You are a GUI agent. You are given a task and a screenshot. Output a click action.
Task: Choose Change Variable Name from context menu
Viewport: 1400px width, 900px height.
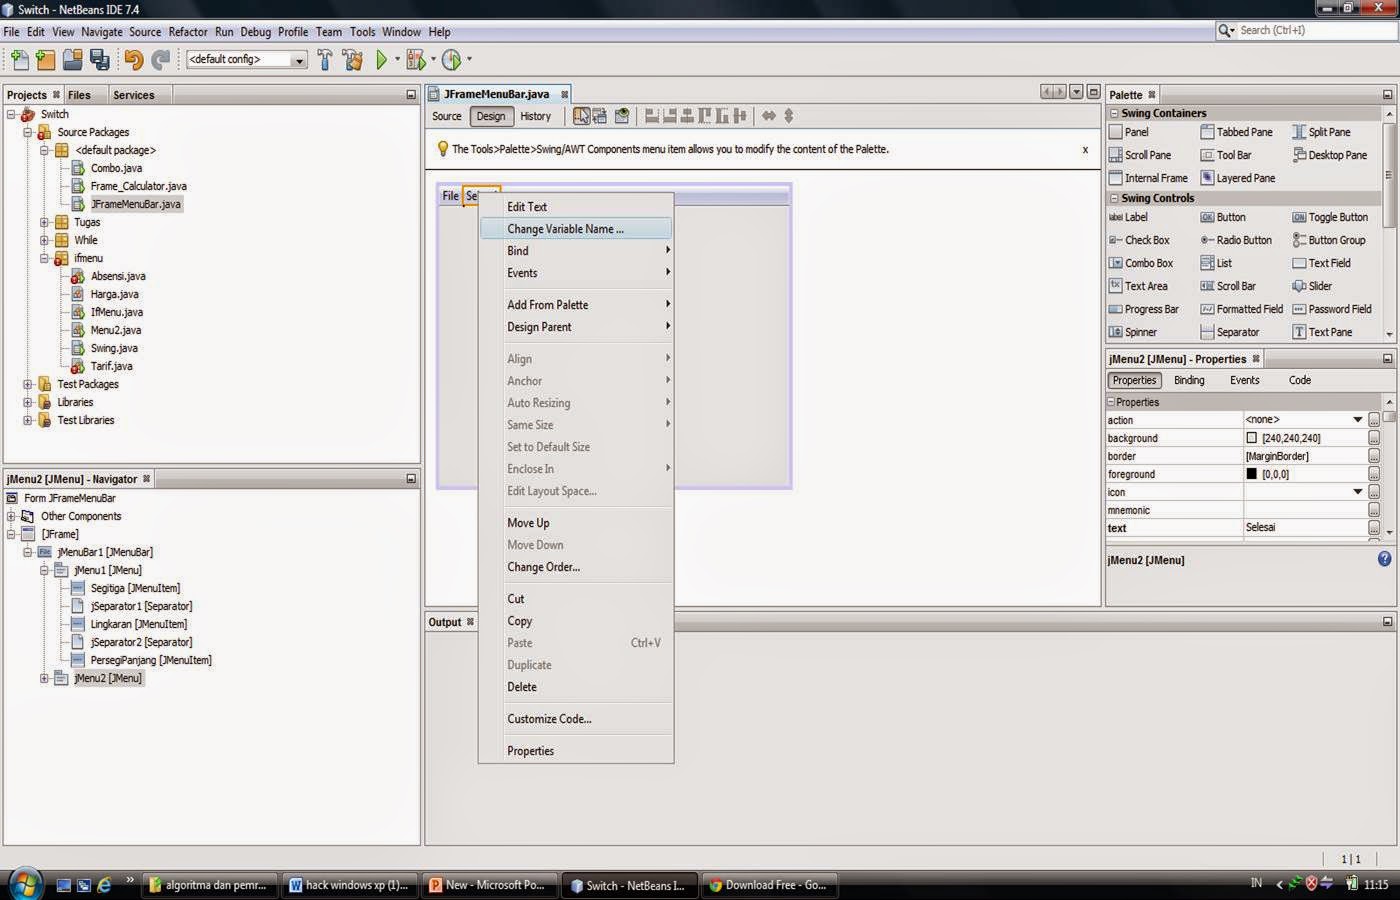point(576,229)
